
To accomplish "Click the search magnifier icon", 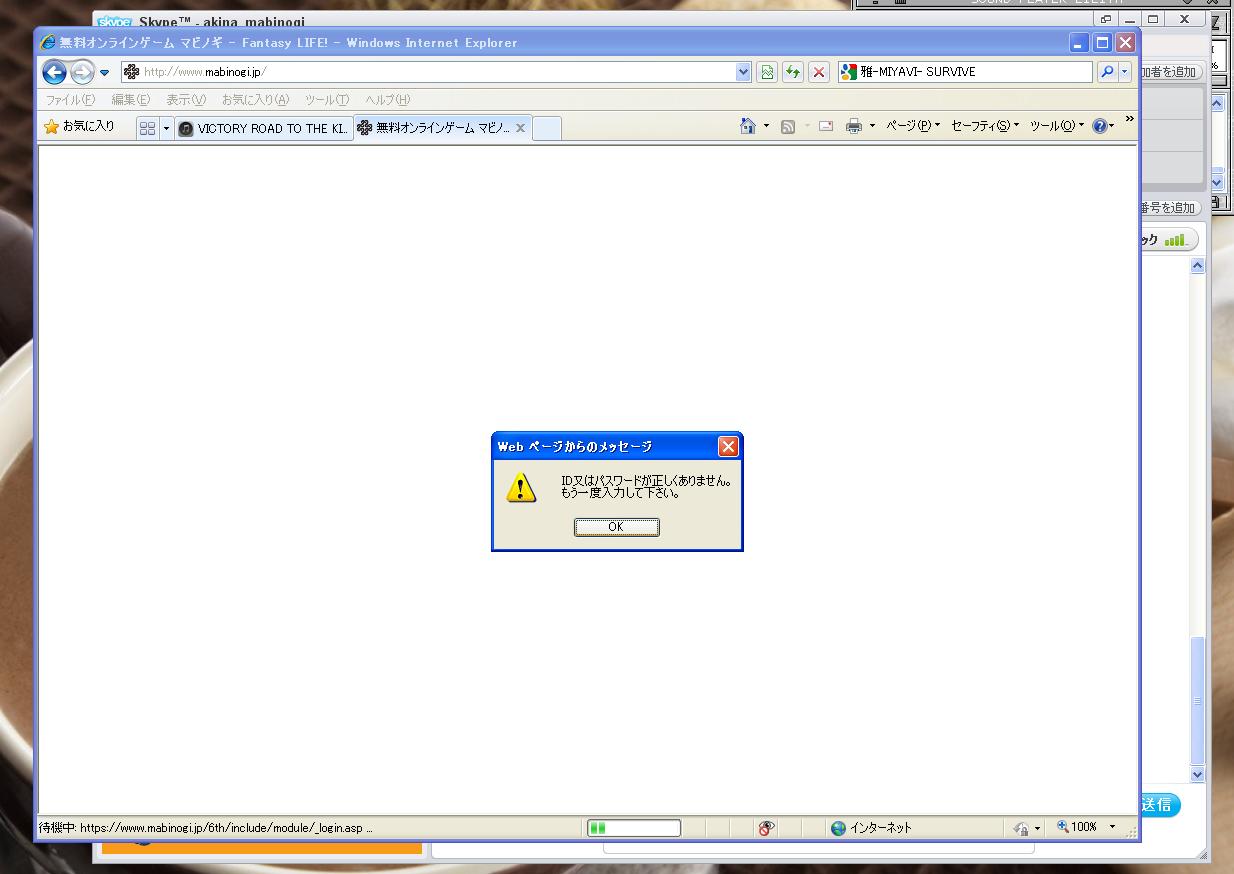I will (1106, 72).
